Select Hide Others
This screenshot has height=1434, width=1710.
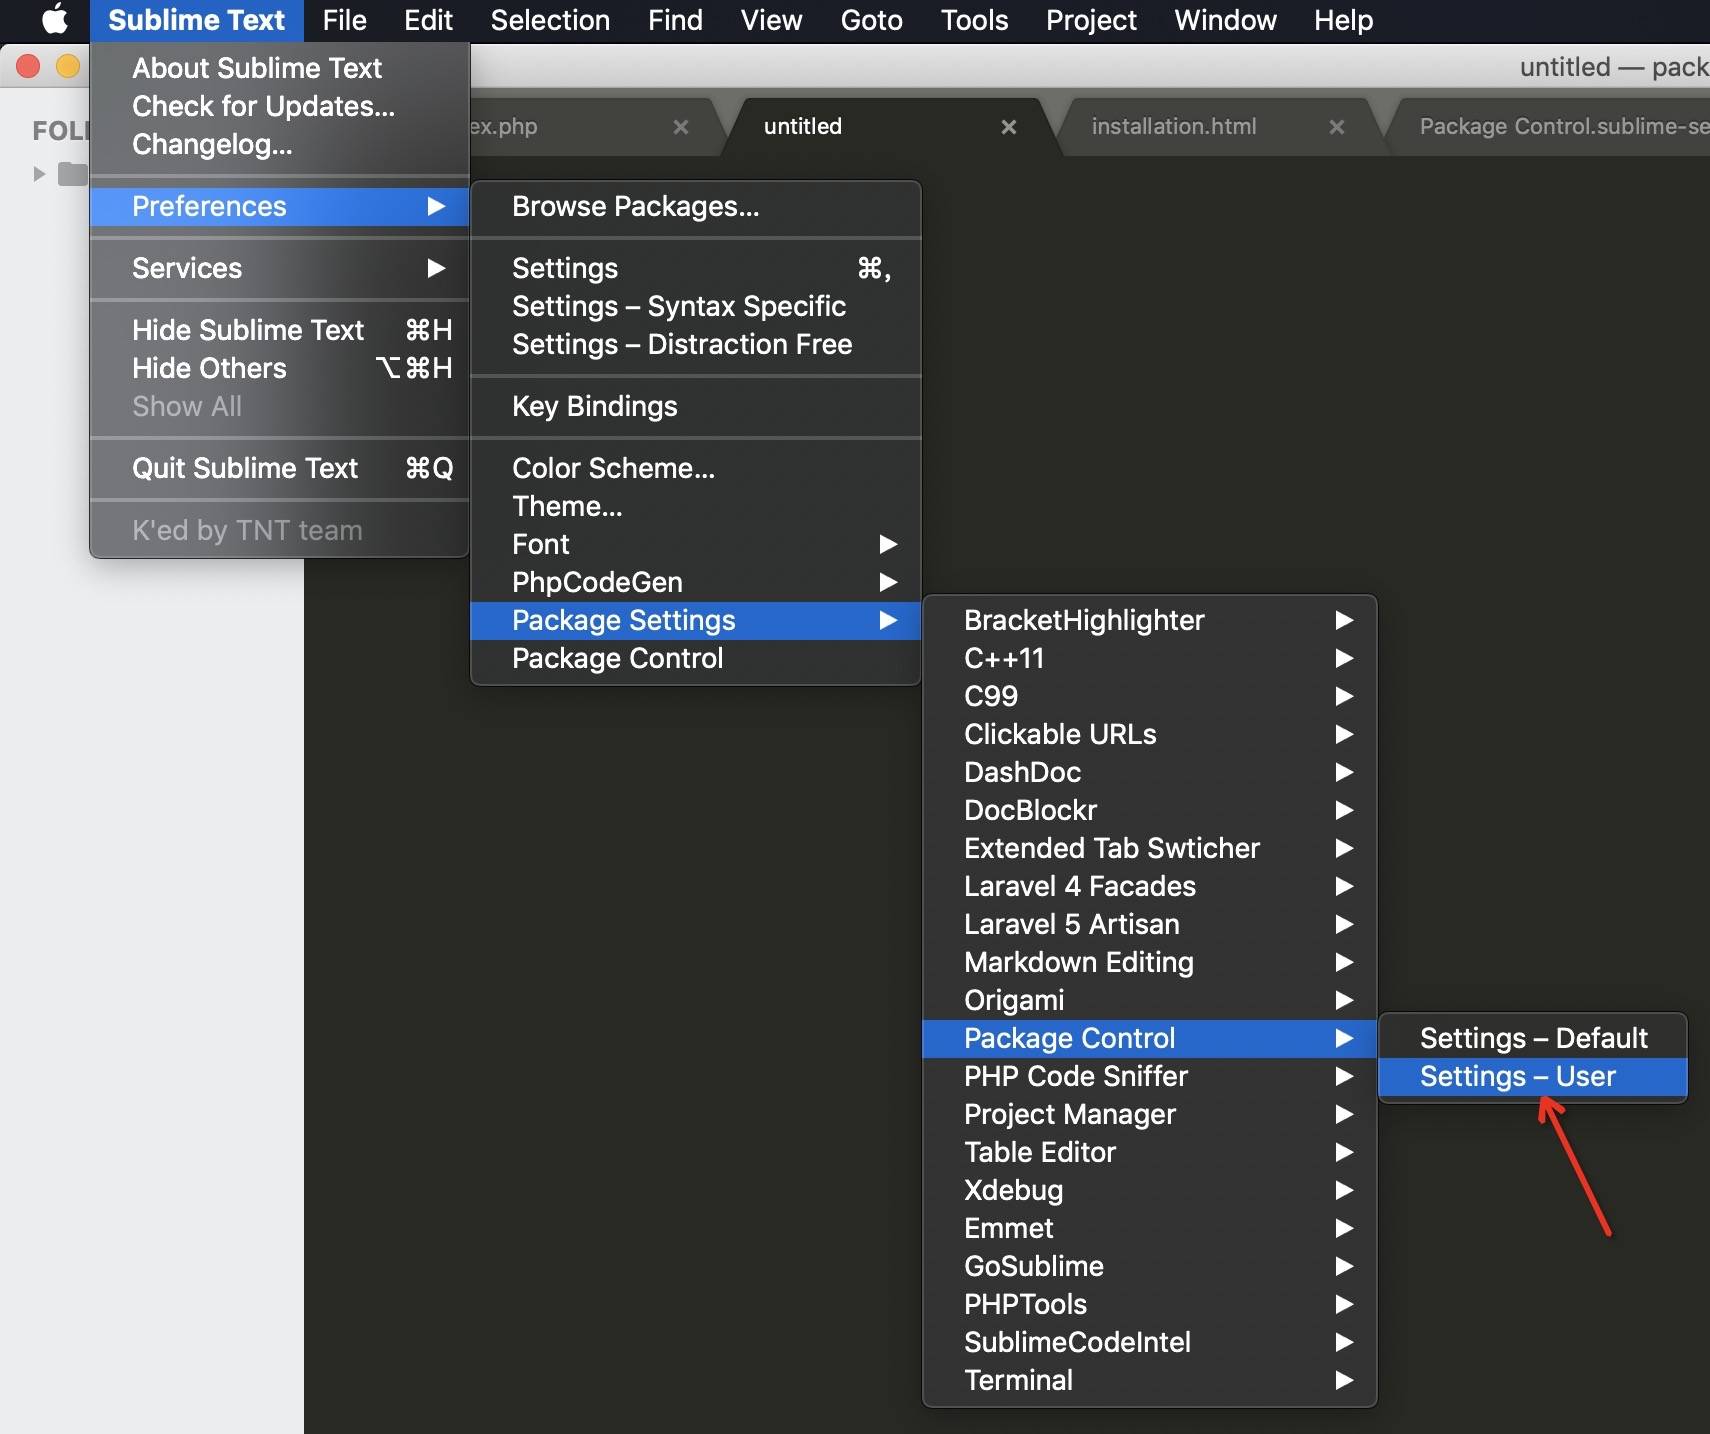(x=280, y=368)
